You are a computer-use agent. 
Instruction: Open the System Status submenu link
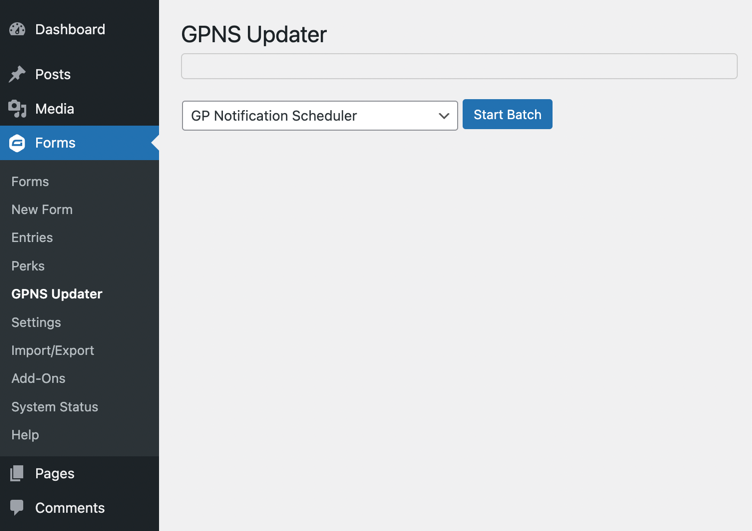click(x=55, y=407)
